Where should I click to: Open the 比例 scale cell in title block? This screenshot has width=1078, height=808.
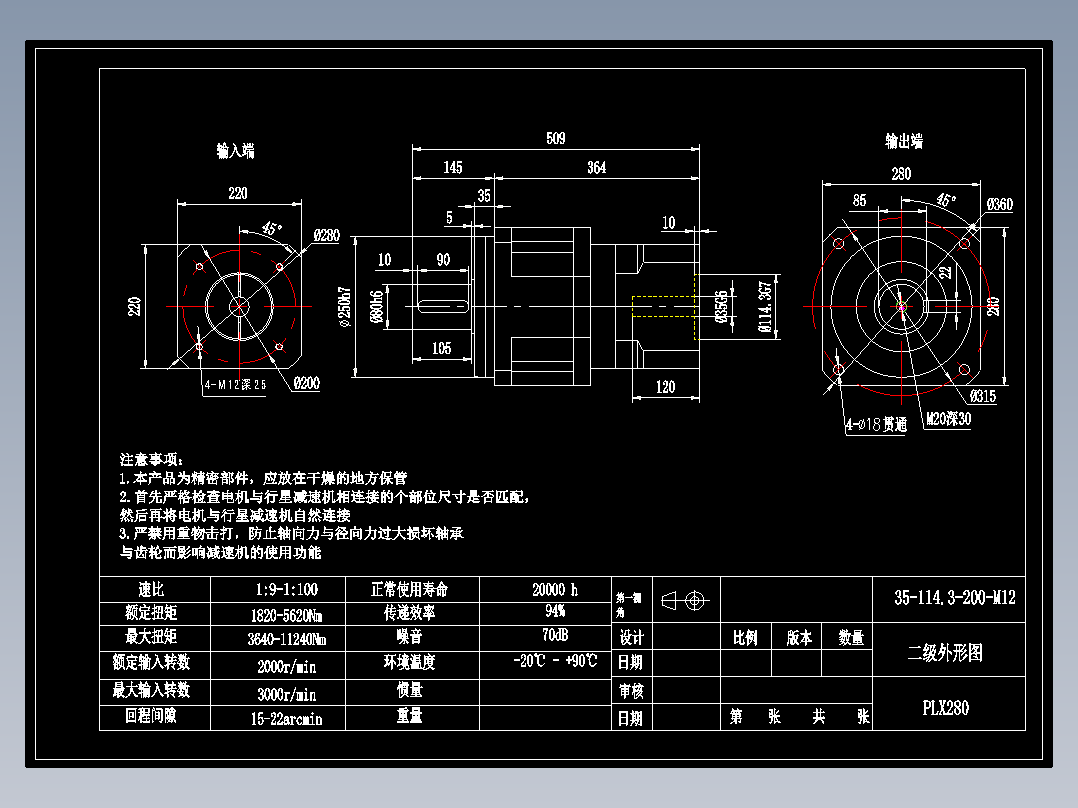[748, 636]
